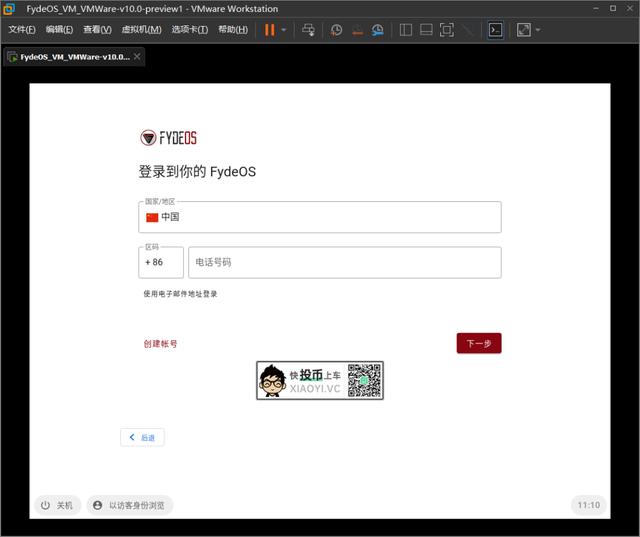Image resolution: width=640 pixels, height=537 pixels.
Task: Click the 关机 shutdown button
Action: [x=57, y=505]
